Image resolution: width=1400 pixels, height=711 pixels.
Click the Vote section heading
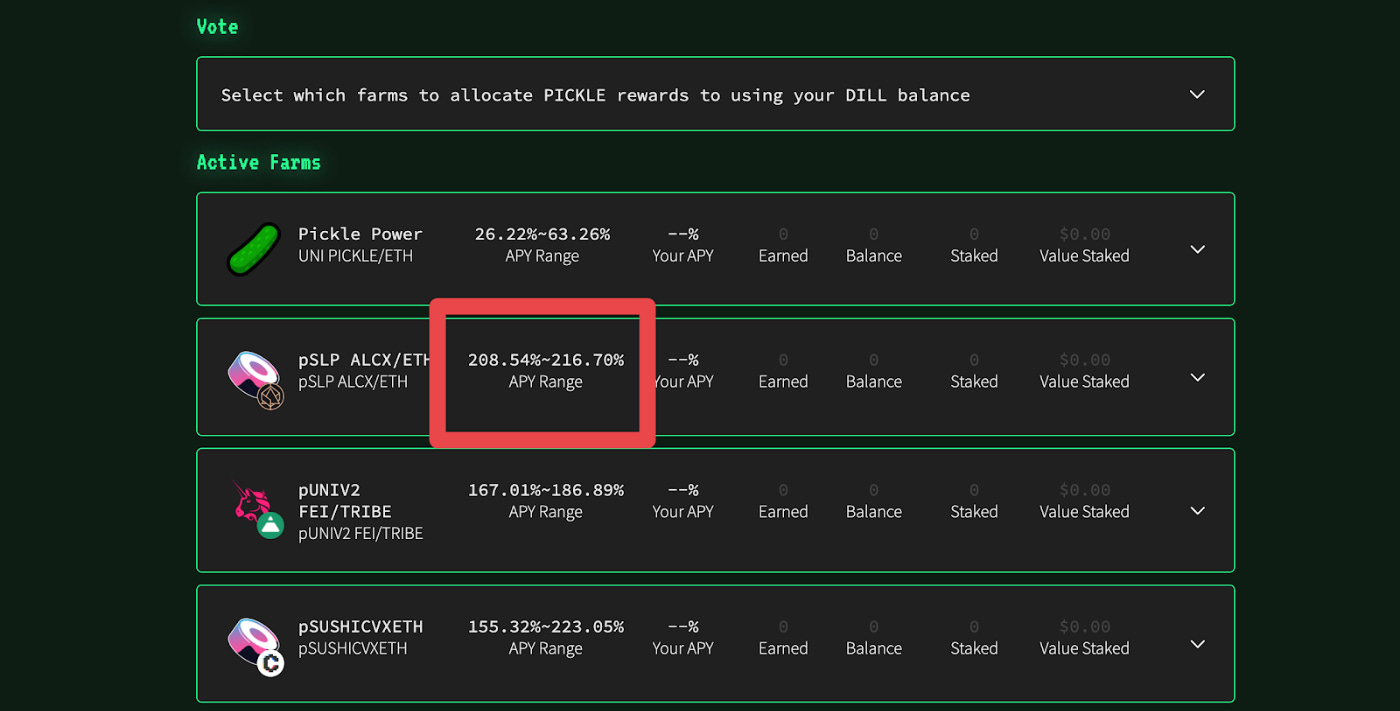click(217, 27)
